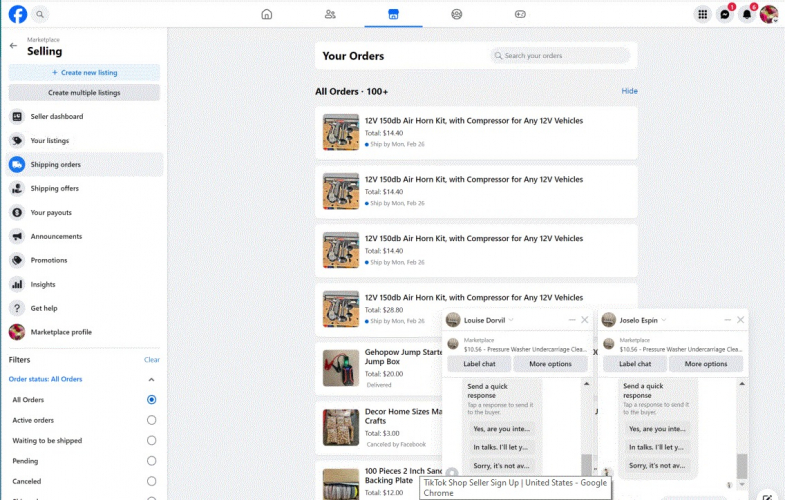The image size is (785, 500).
Task: Open the apps menu grid icon
Action: tap(702, 14)
